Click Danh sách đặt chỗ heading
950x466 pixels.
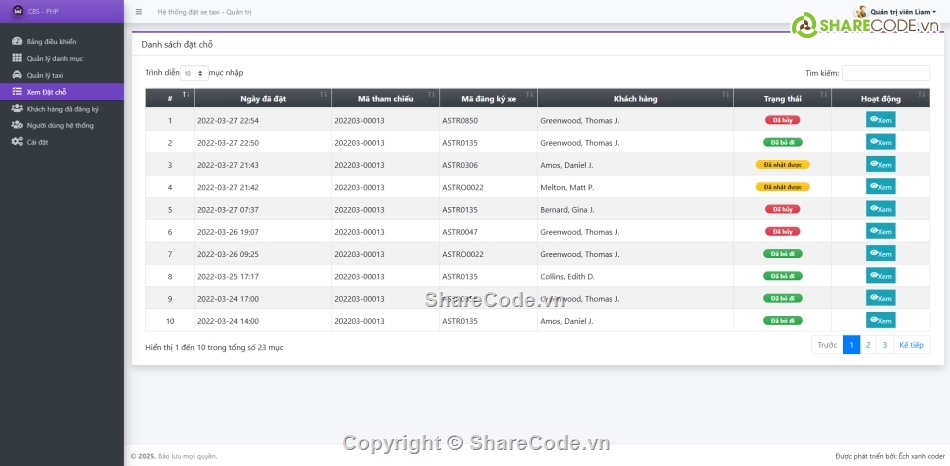point(177,44)
